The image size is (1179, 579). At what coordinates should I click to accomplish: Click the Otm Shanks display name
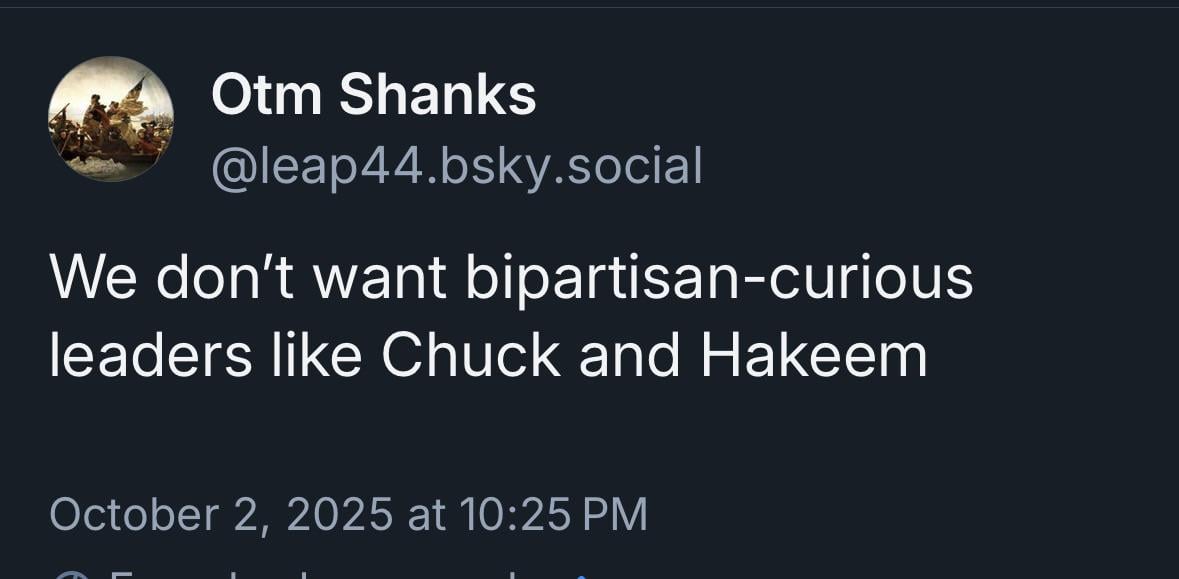(373, 96)
